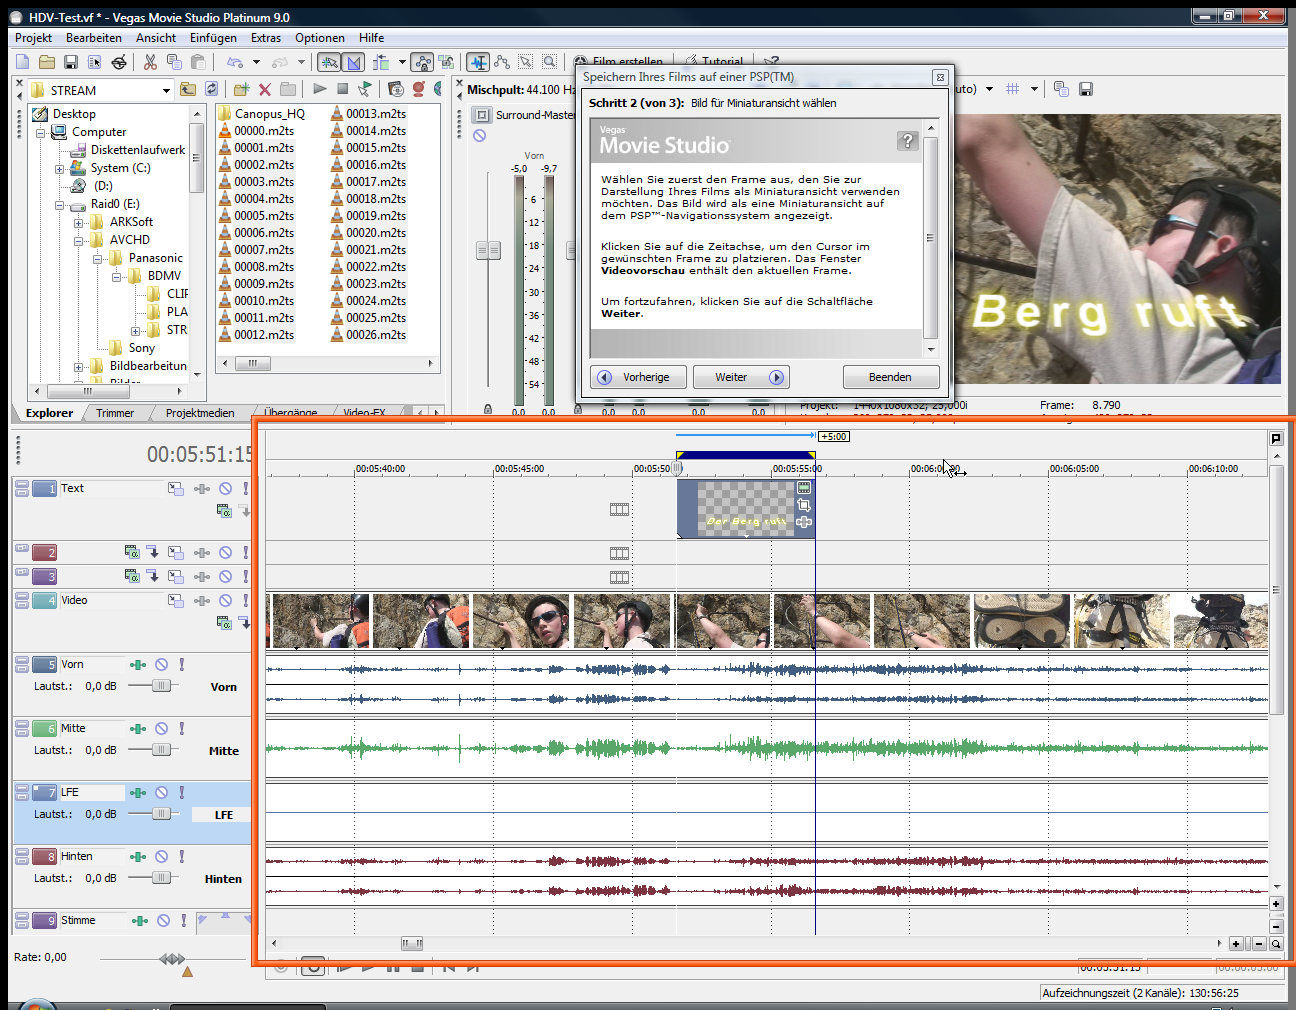Select the Zoom magnifier edit tool
1296x1010 pixels.
pyautogui.click(x=550, y=62)
